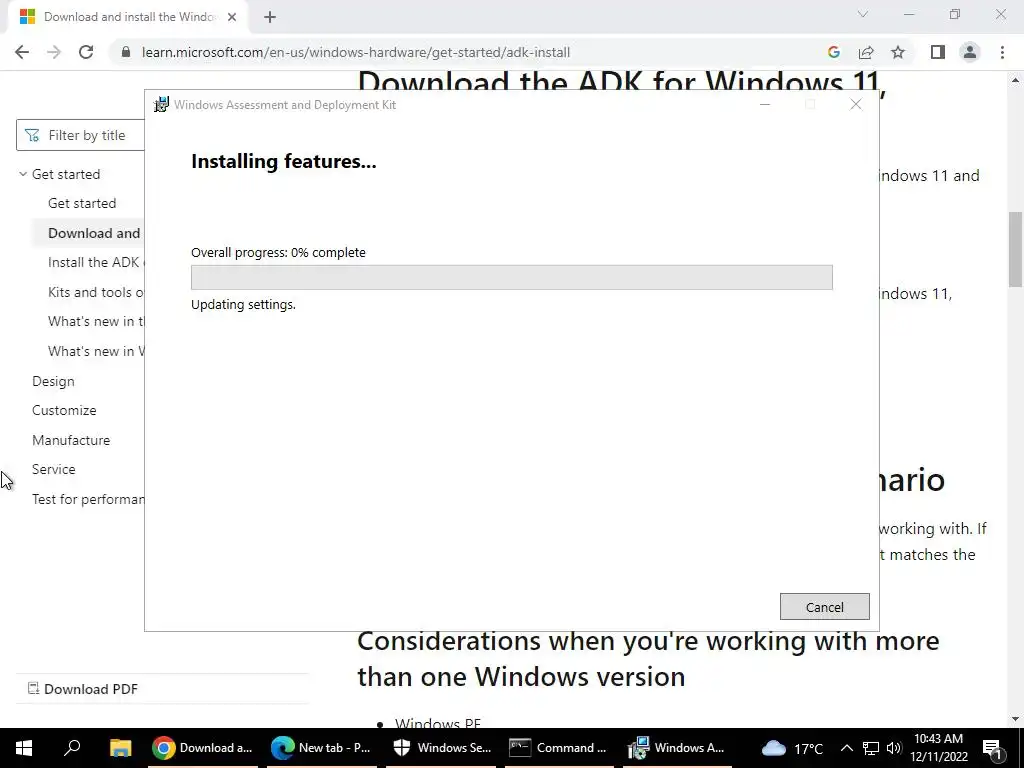
Task: Click the Chrome forward arrow
Action: pyautogui.click(x=54, y=52)
